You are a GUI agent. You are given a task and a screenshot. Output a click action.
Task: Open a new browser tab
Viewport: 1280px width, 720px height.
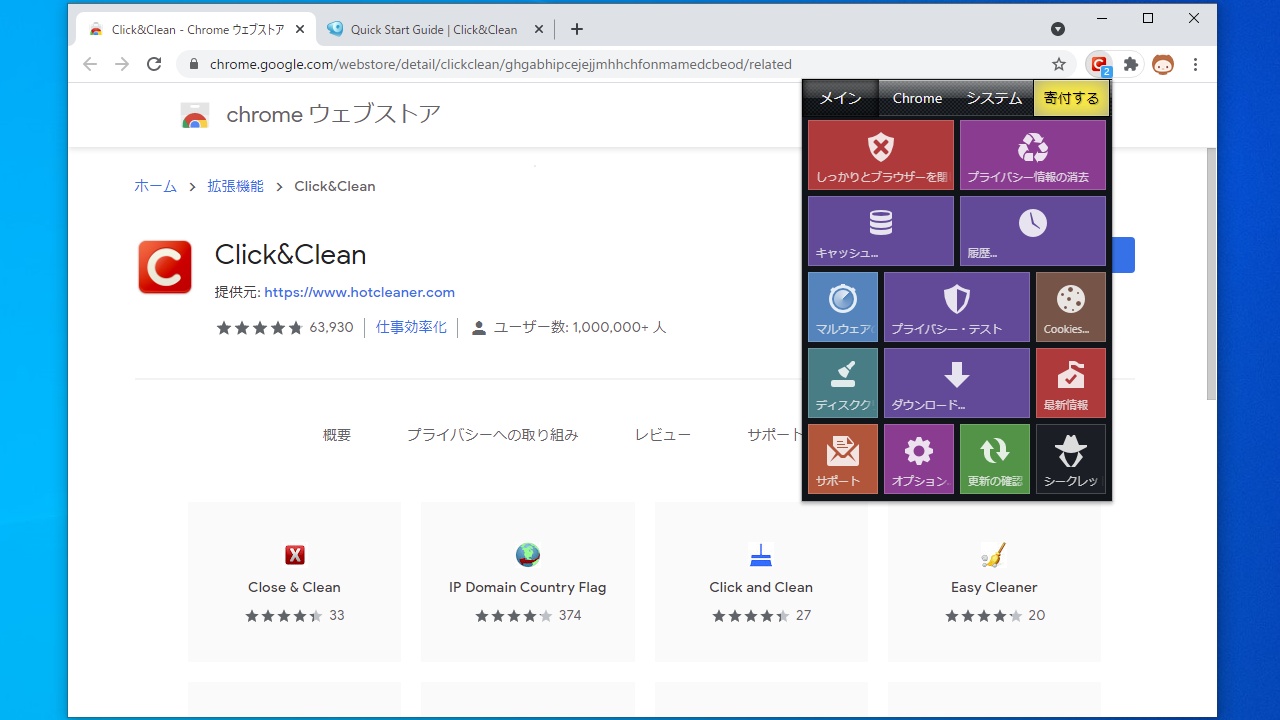(x=576, y=29)
